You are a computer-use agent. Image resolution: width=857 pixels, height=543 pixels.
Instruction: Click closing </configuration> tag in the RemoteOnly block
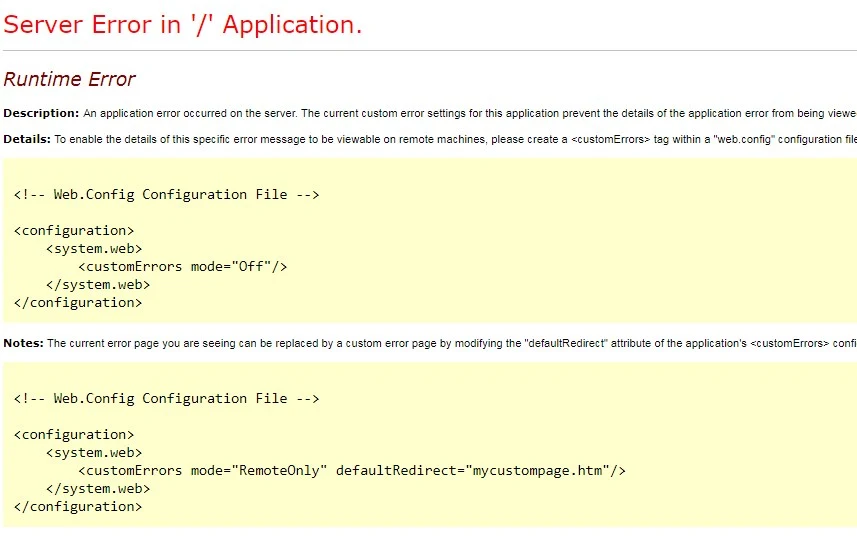pos(78,507)
